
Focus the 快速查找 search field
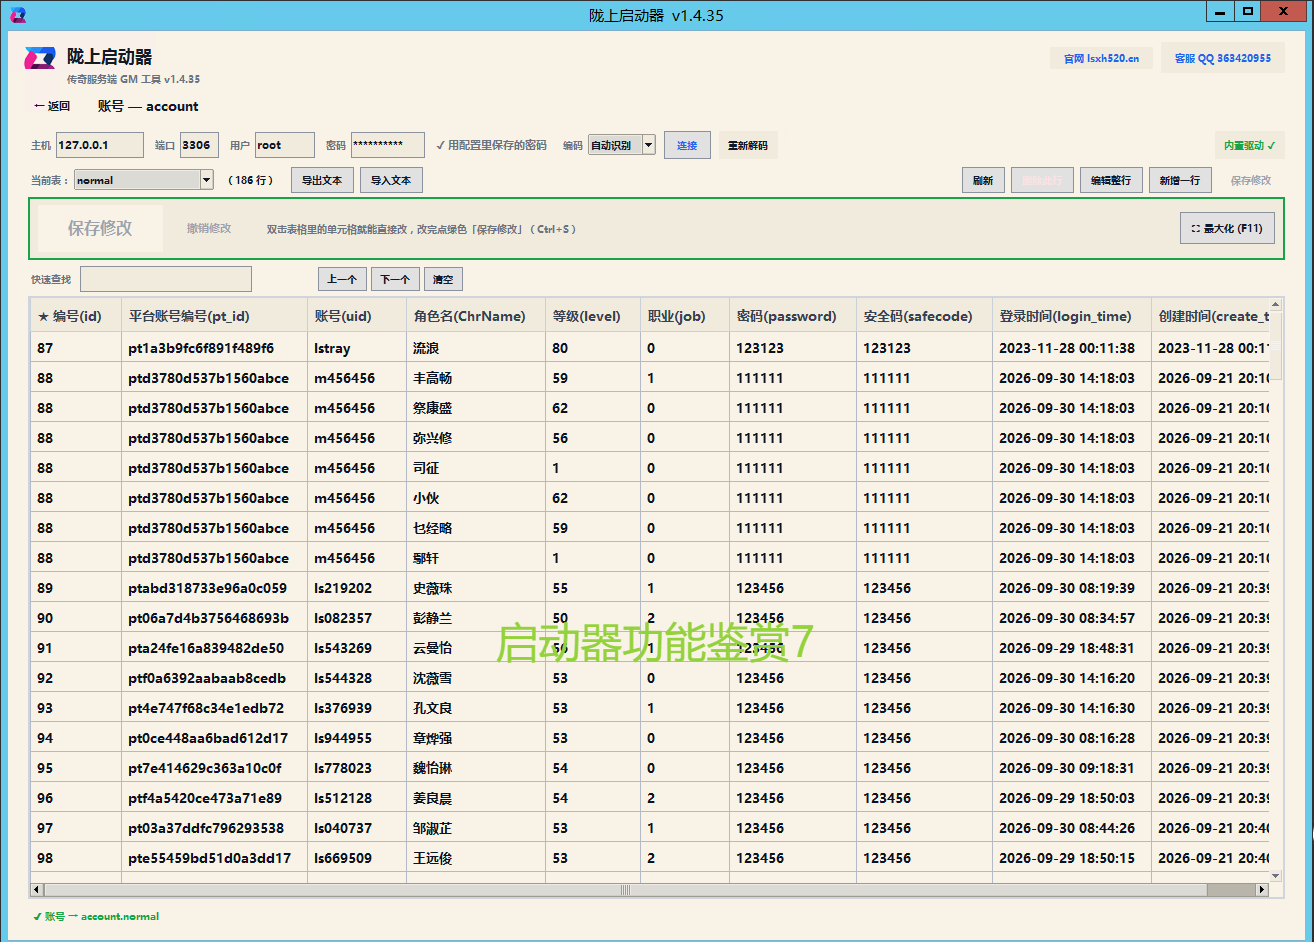click(166, 279)
